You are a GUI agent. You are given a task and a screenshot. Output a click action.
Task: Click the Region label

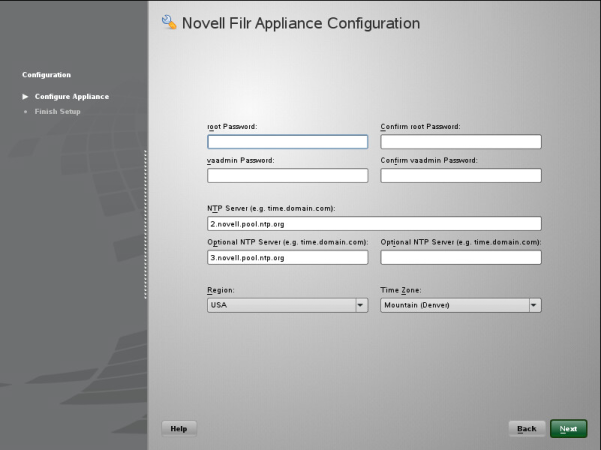221,290
